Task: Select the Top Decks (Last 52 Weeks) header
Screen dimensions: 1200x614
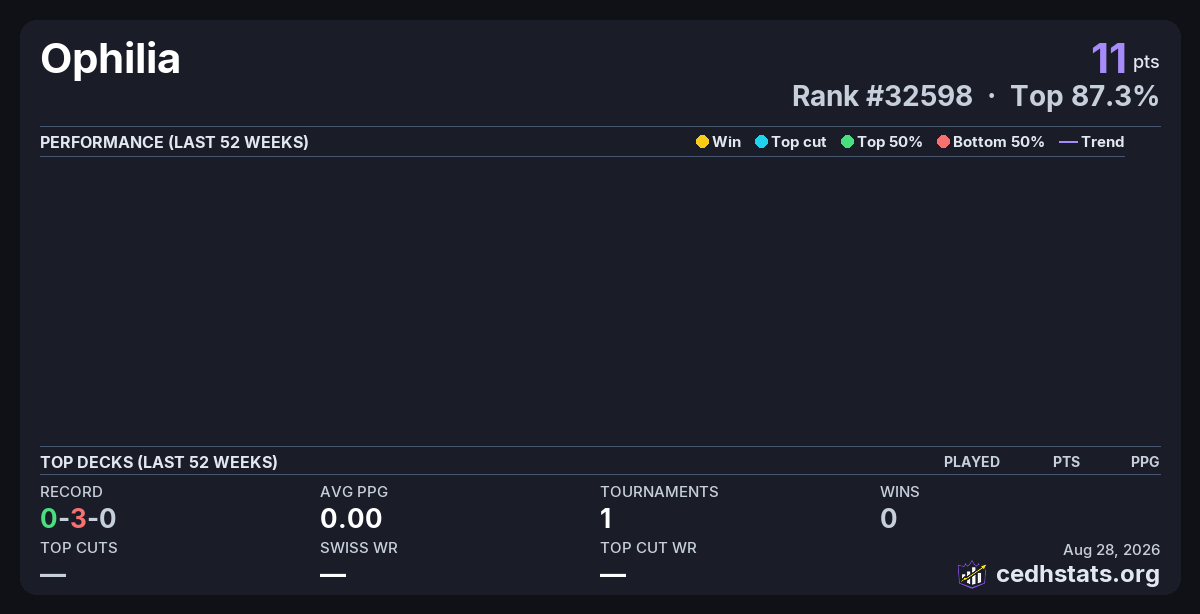Action: (x=159, y=462)
